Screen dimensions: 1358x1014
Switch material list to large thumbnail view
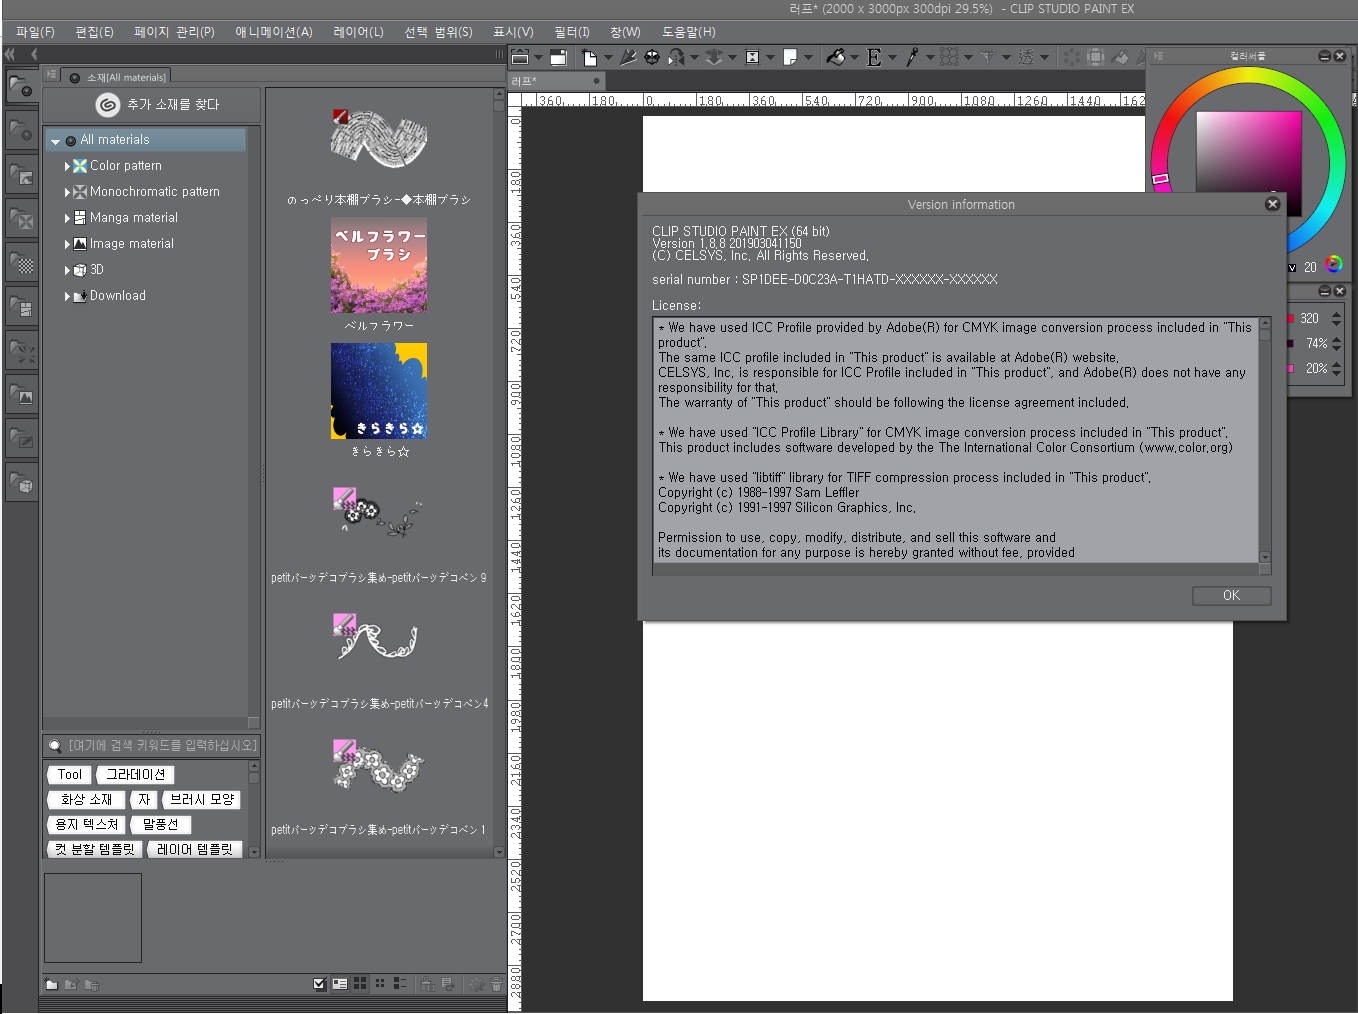[x=360, y=984]
